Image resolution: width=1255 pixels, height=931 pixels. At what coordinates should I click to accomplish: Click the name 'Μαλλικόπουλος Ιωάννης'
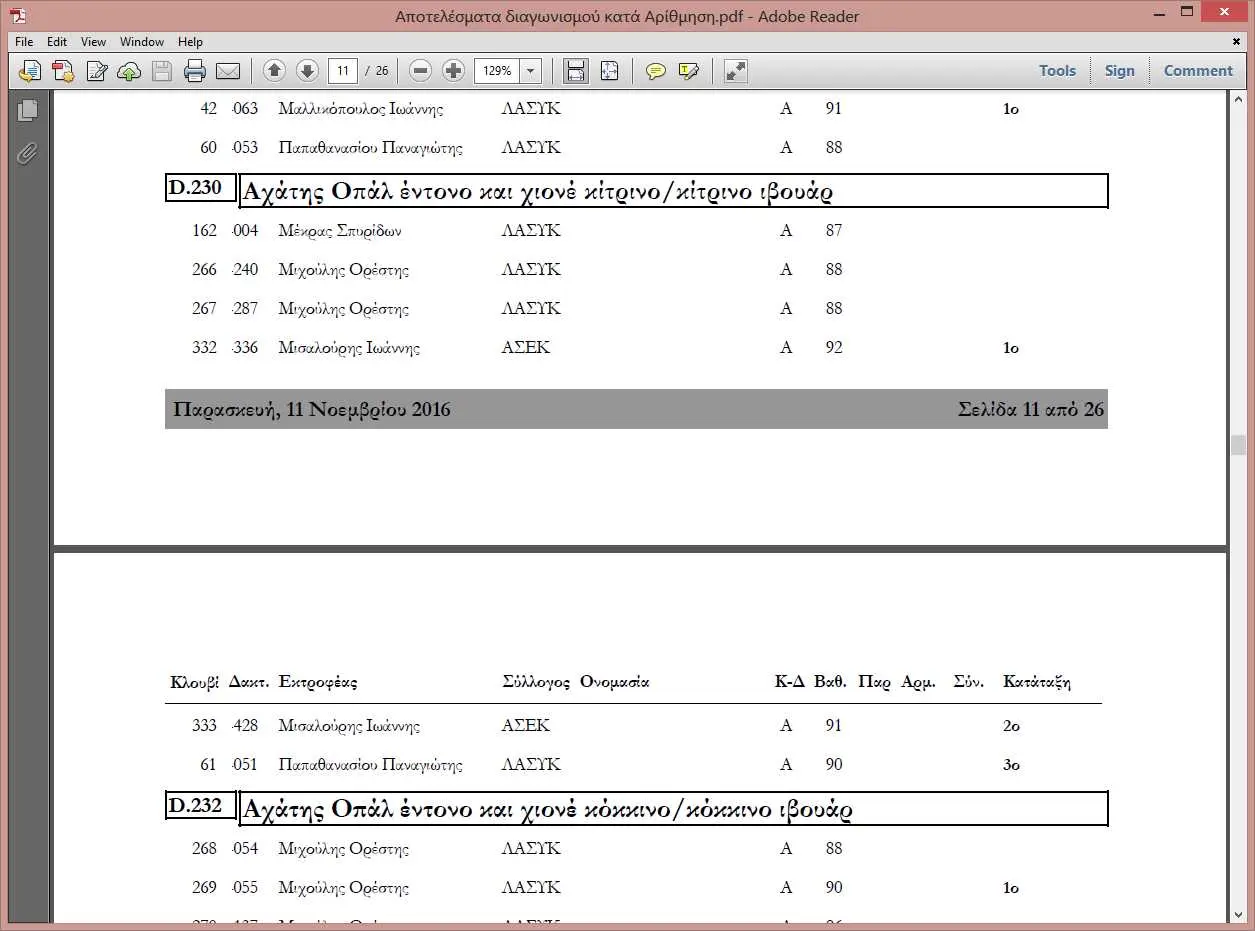pyautogui.click(x=361, y=109)
